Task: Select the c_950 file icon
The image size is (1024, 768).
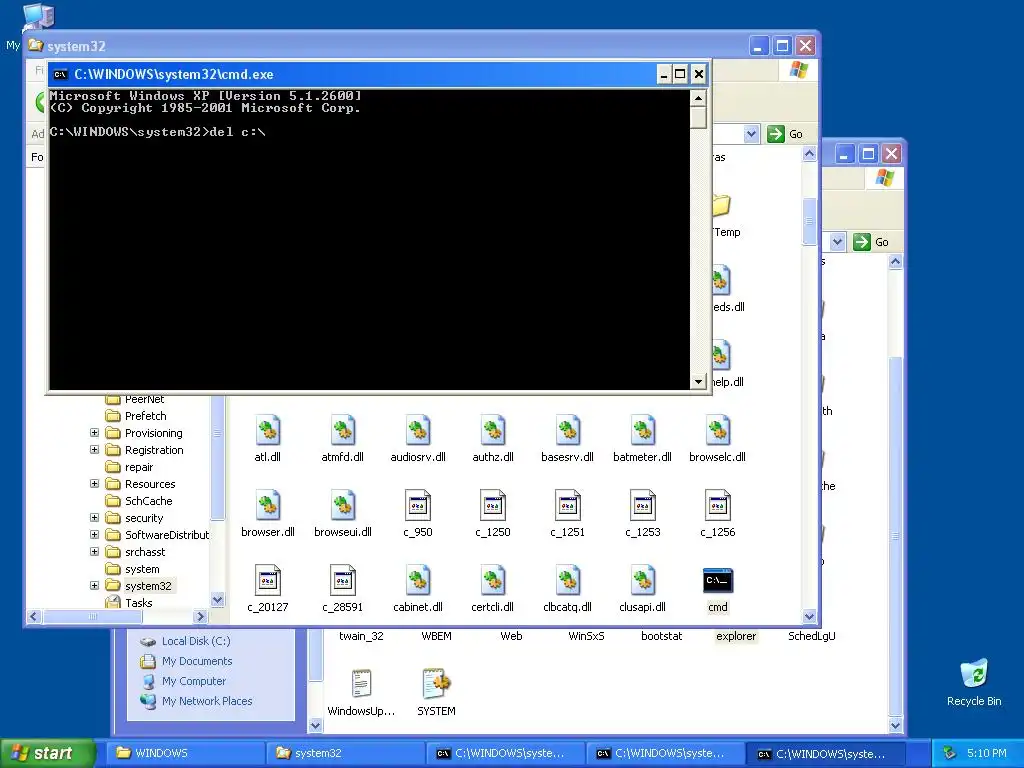Action: pyautogui.click(x=418, y=505)
